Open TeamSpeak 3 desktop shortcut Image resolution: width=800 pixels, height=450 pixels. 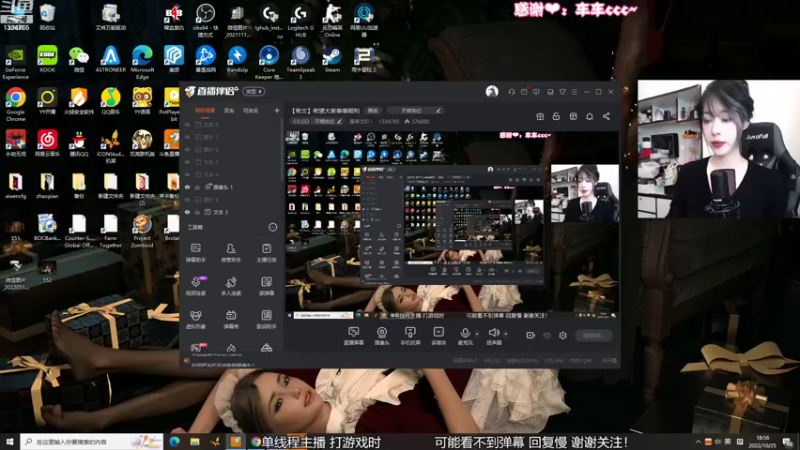[301, 62]
